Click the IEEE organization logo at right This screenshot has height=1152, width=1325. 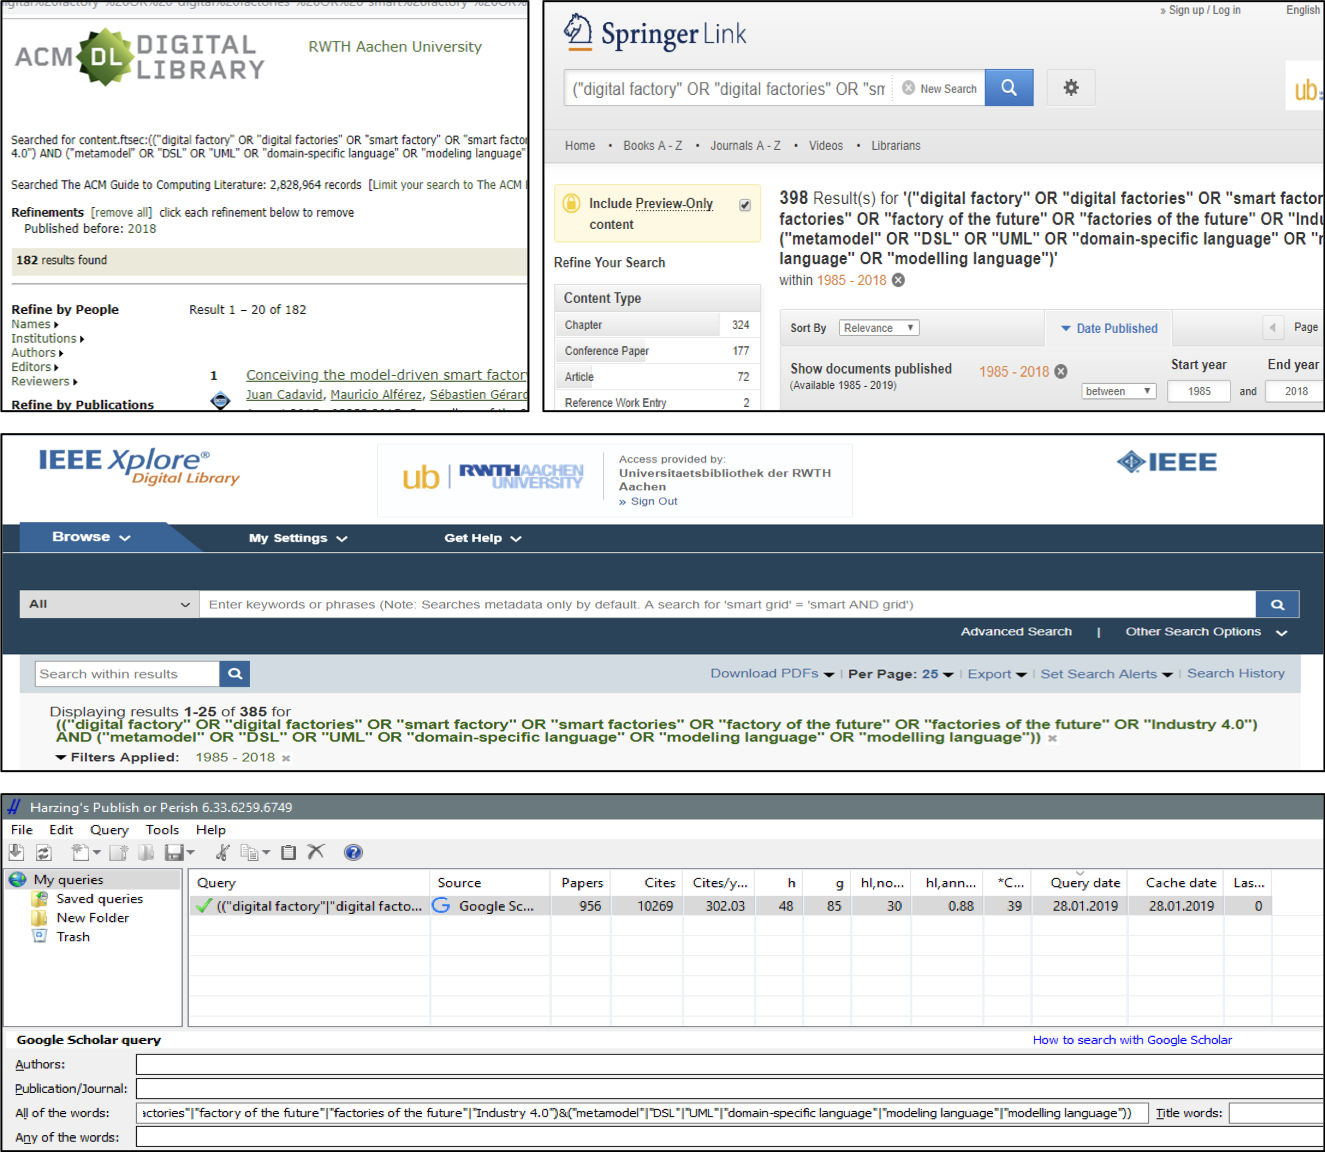[x=1167, y=462]
